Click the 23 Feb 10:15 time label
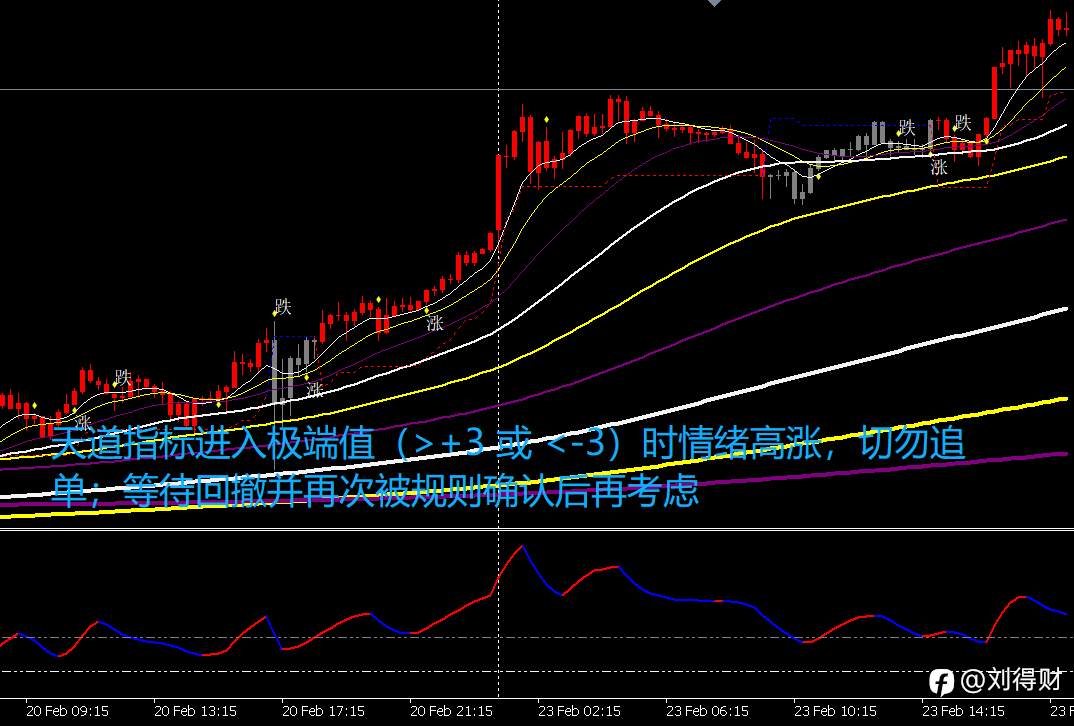 pos(836,711)
